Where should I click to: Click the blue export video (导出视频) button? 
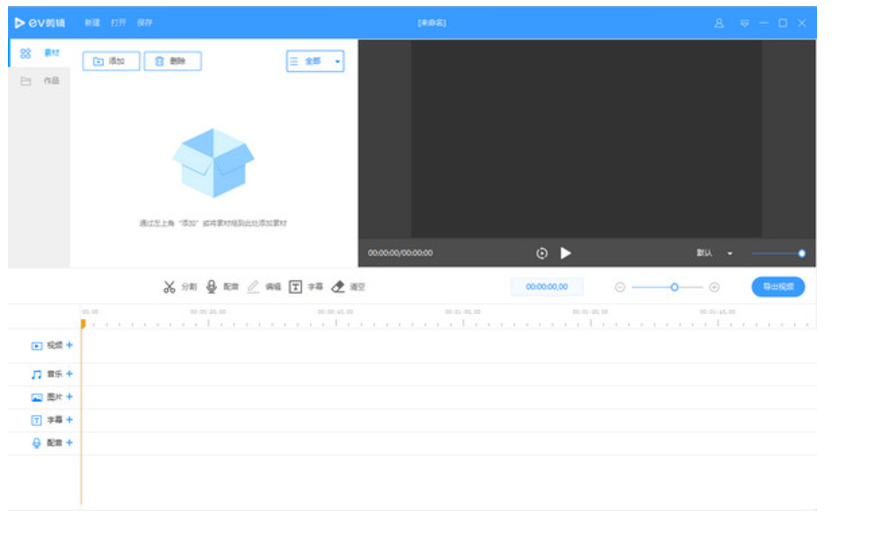778,287
